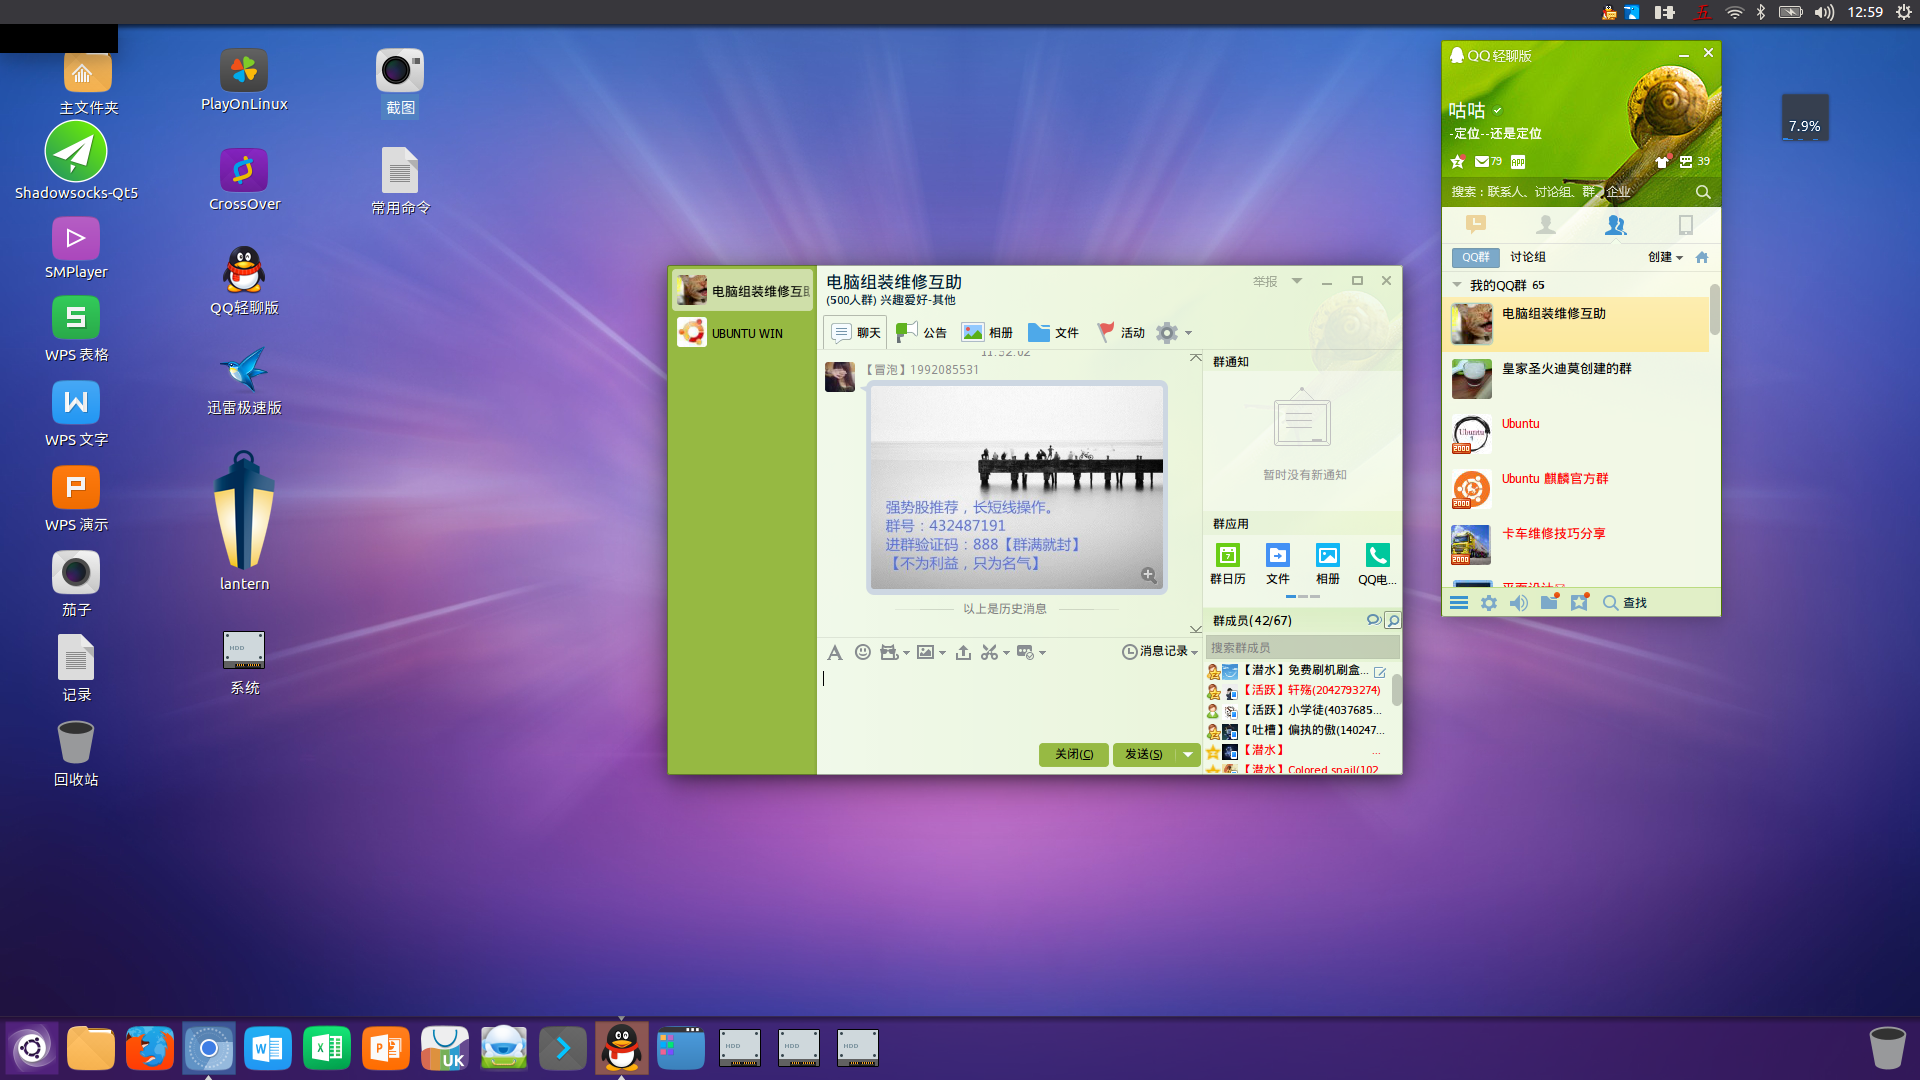Screen dimensions: 1920x1080
Task: Open the main menu icon at QQ panel bottom
Action: click(x=1459, y=602)
